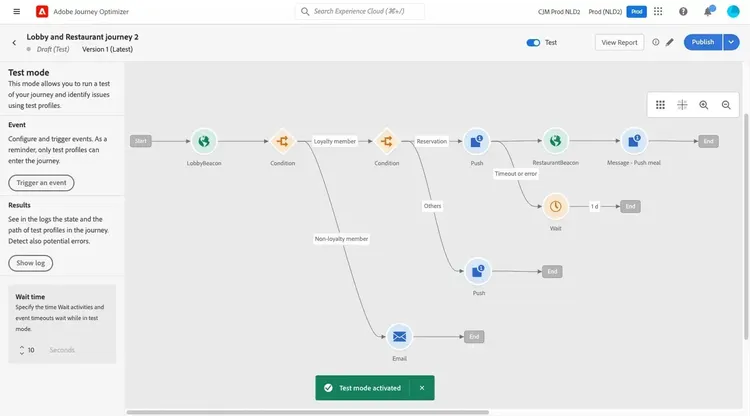Zoom in on the journey canvas

click(704, 105)
